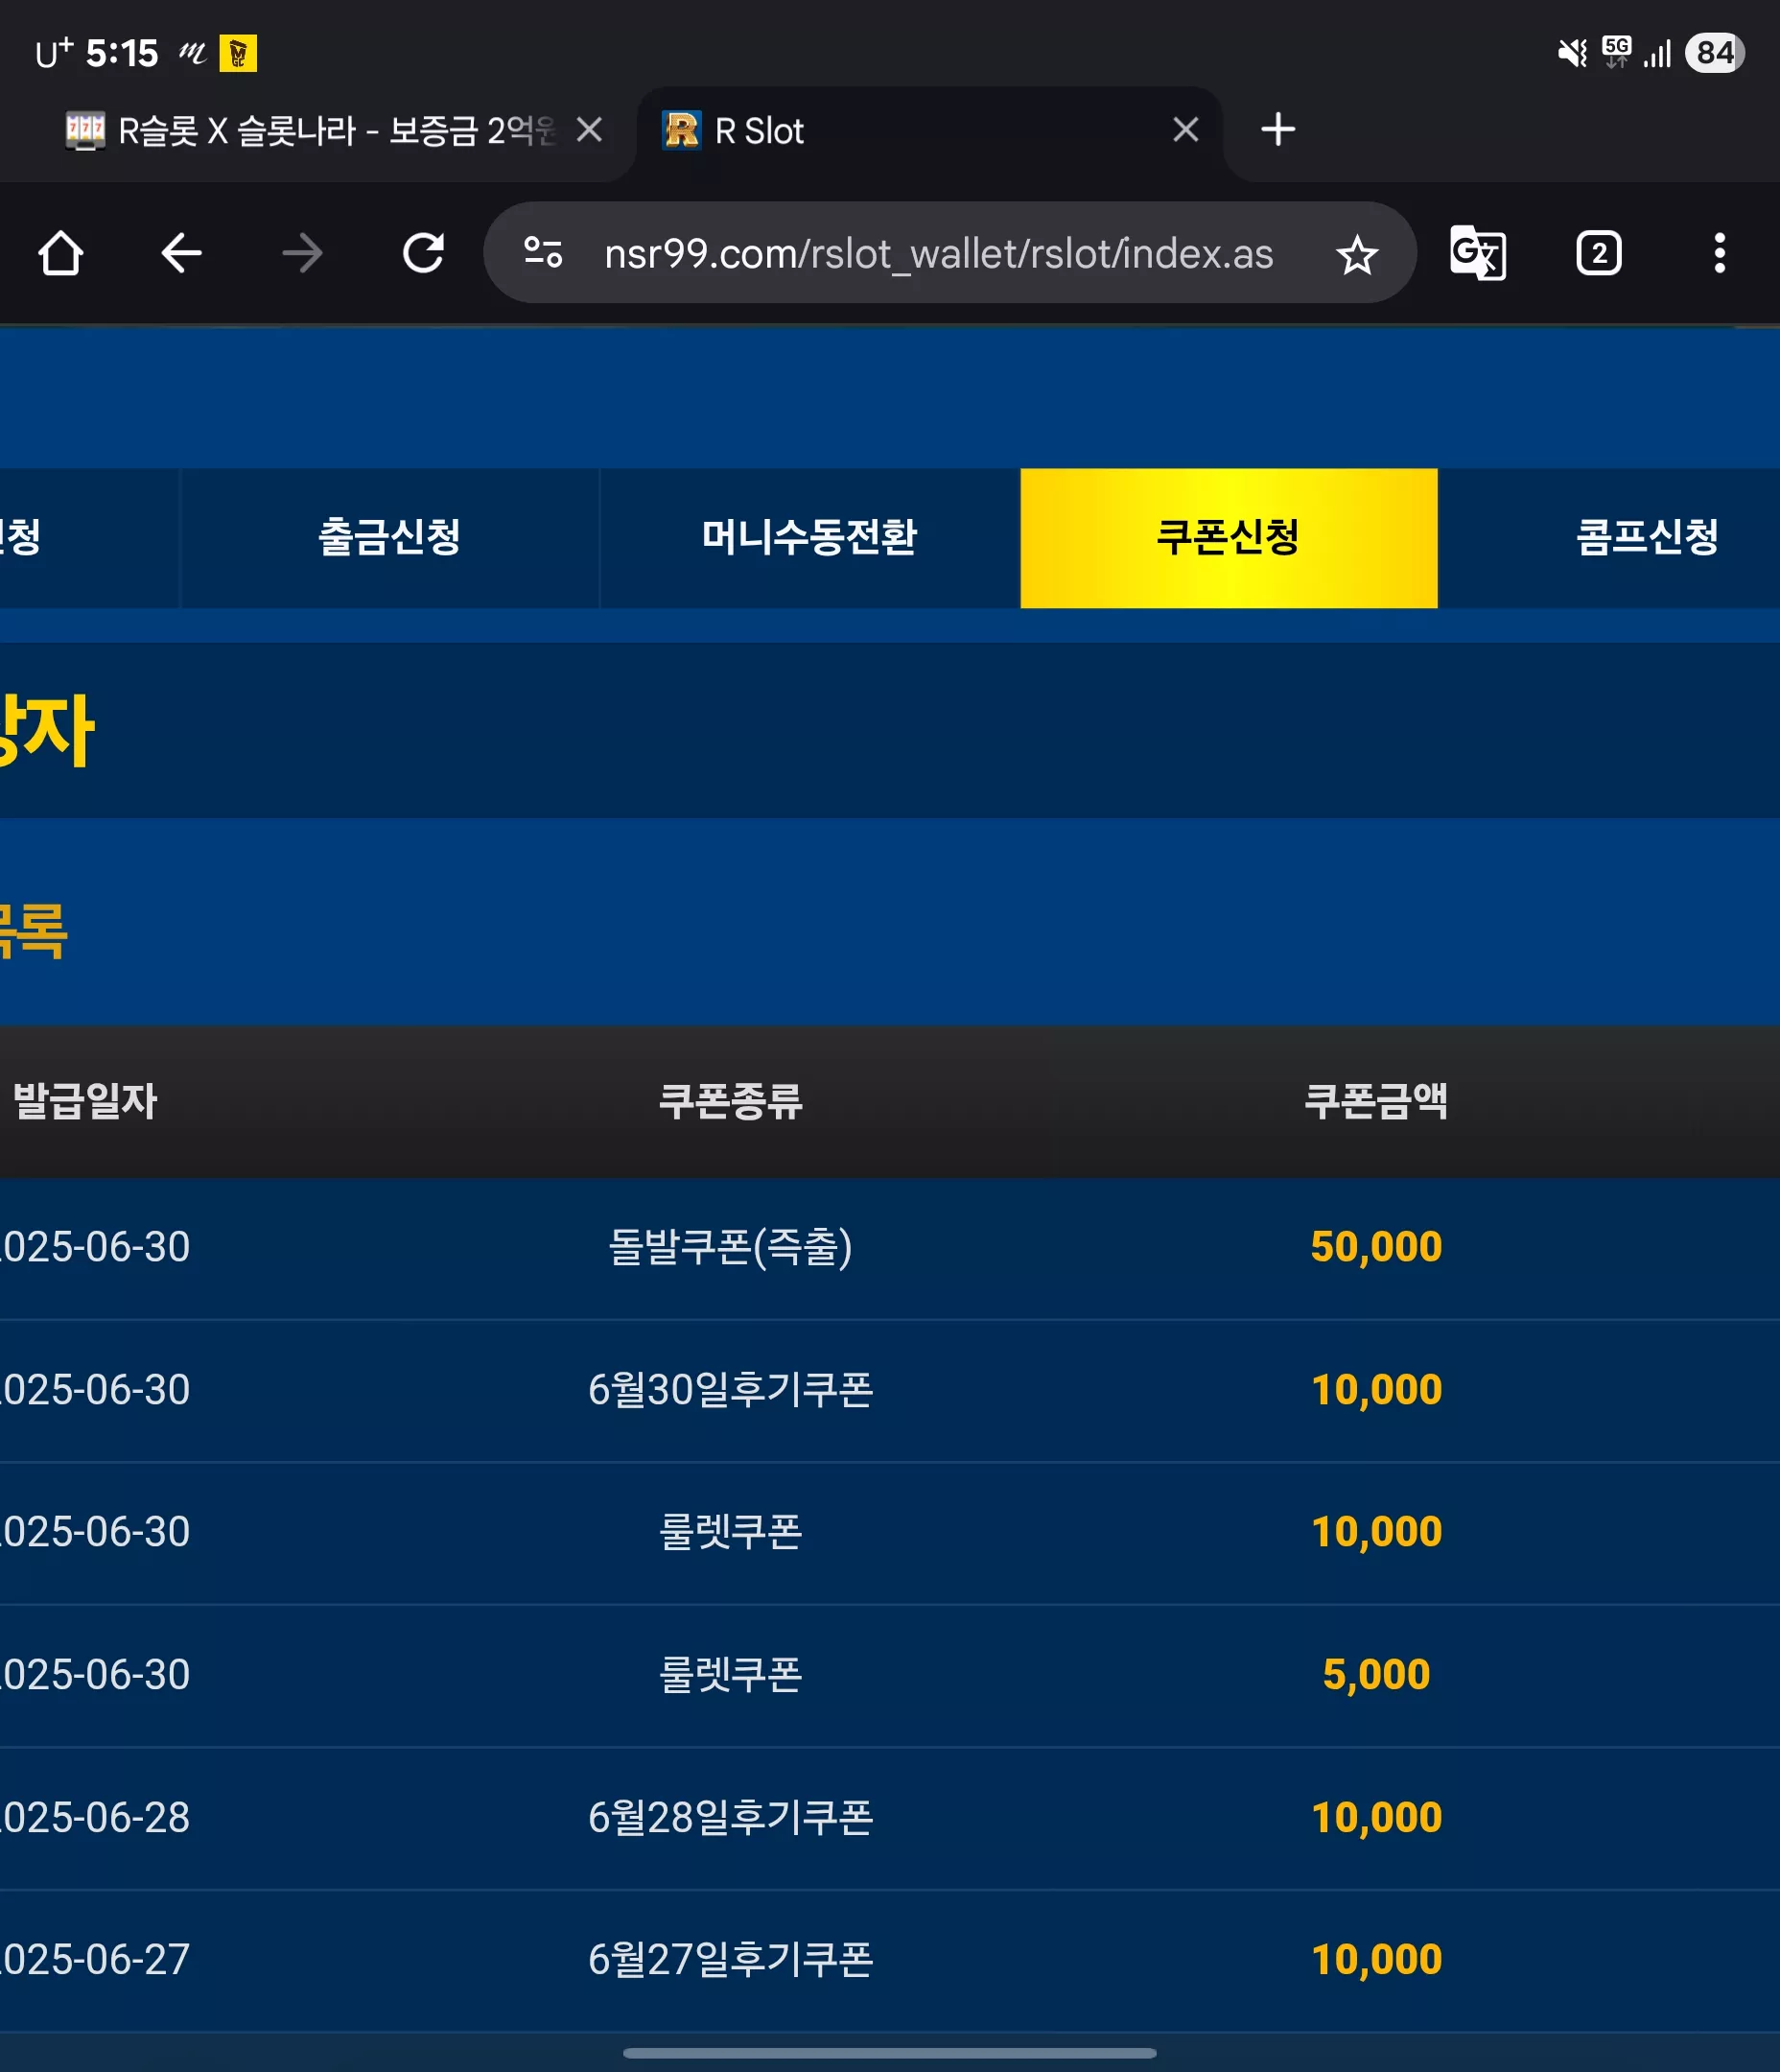Reload the page with refresh icon

[423, 253]
